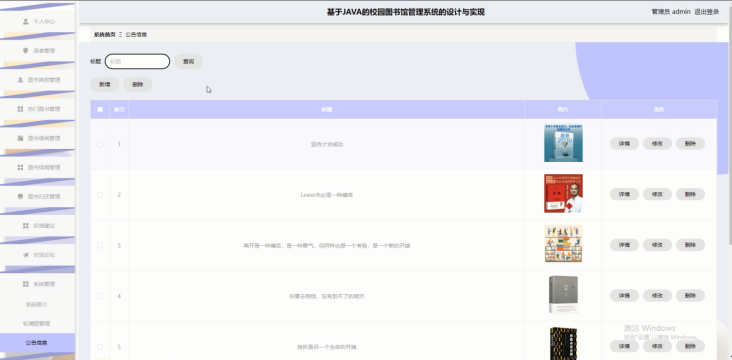This screenshot has width=732, height=360.
Task: Click the batch 删除 button next to 新增
Action: [138, 85]
